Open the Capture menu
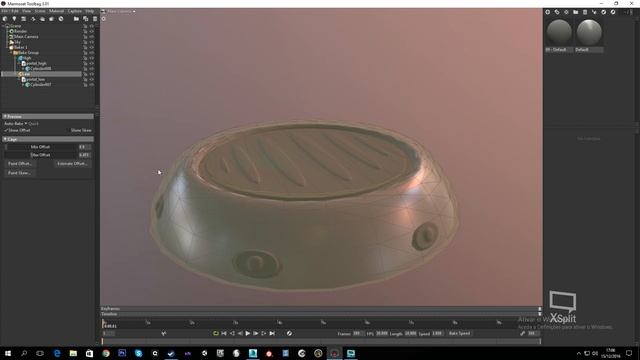 75,11
